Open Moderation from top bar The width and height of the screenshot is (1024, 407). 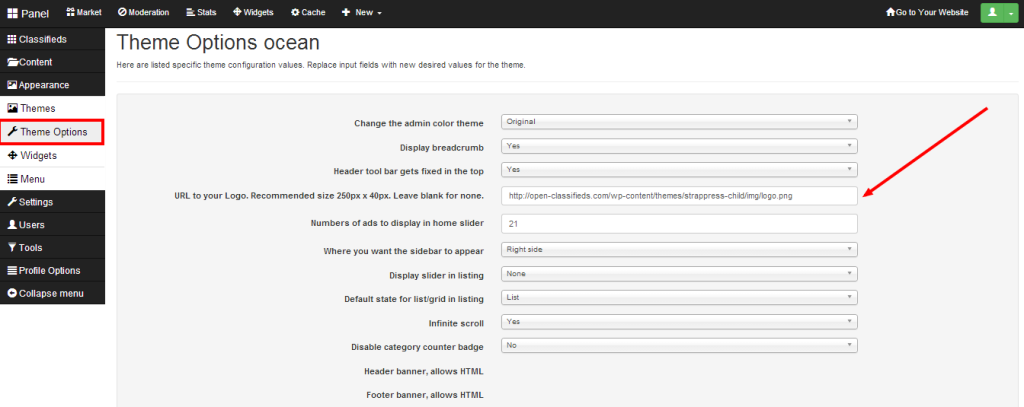pos(143,12)
